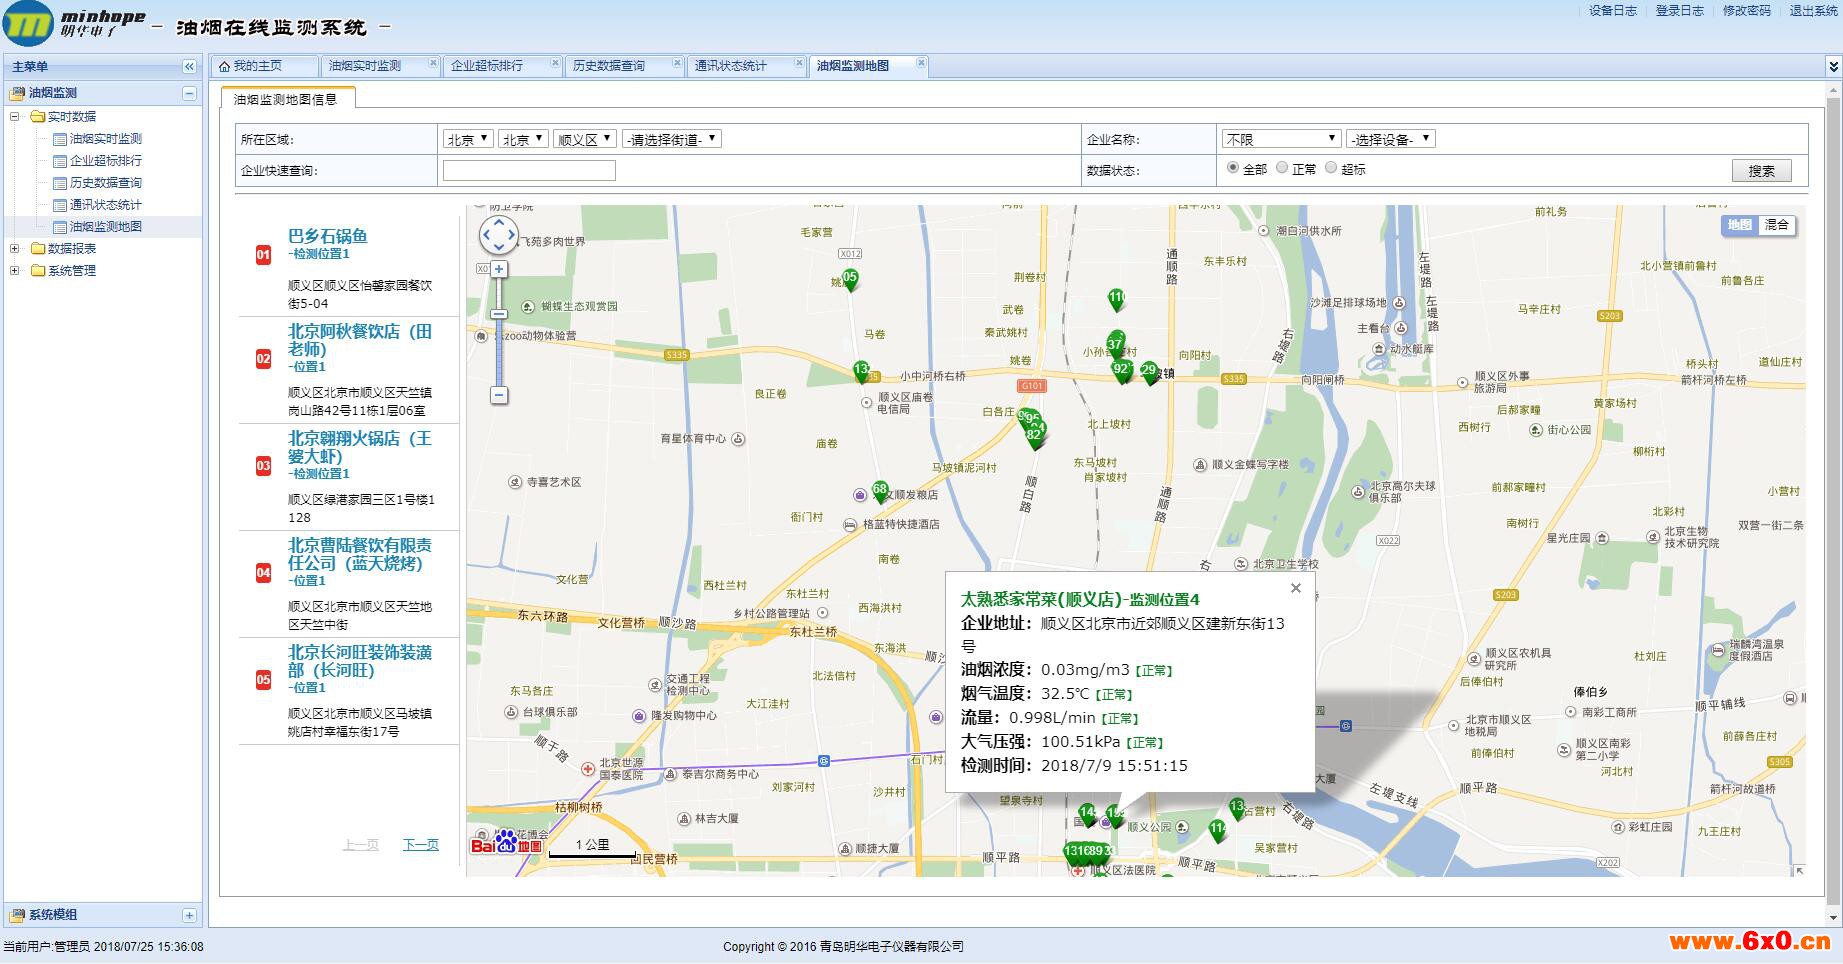Switch map to 地图 view
The width and height of the screenshot is (1843, 964).
coord(1740,225)
